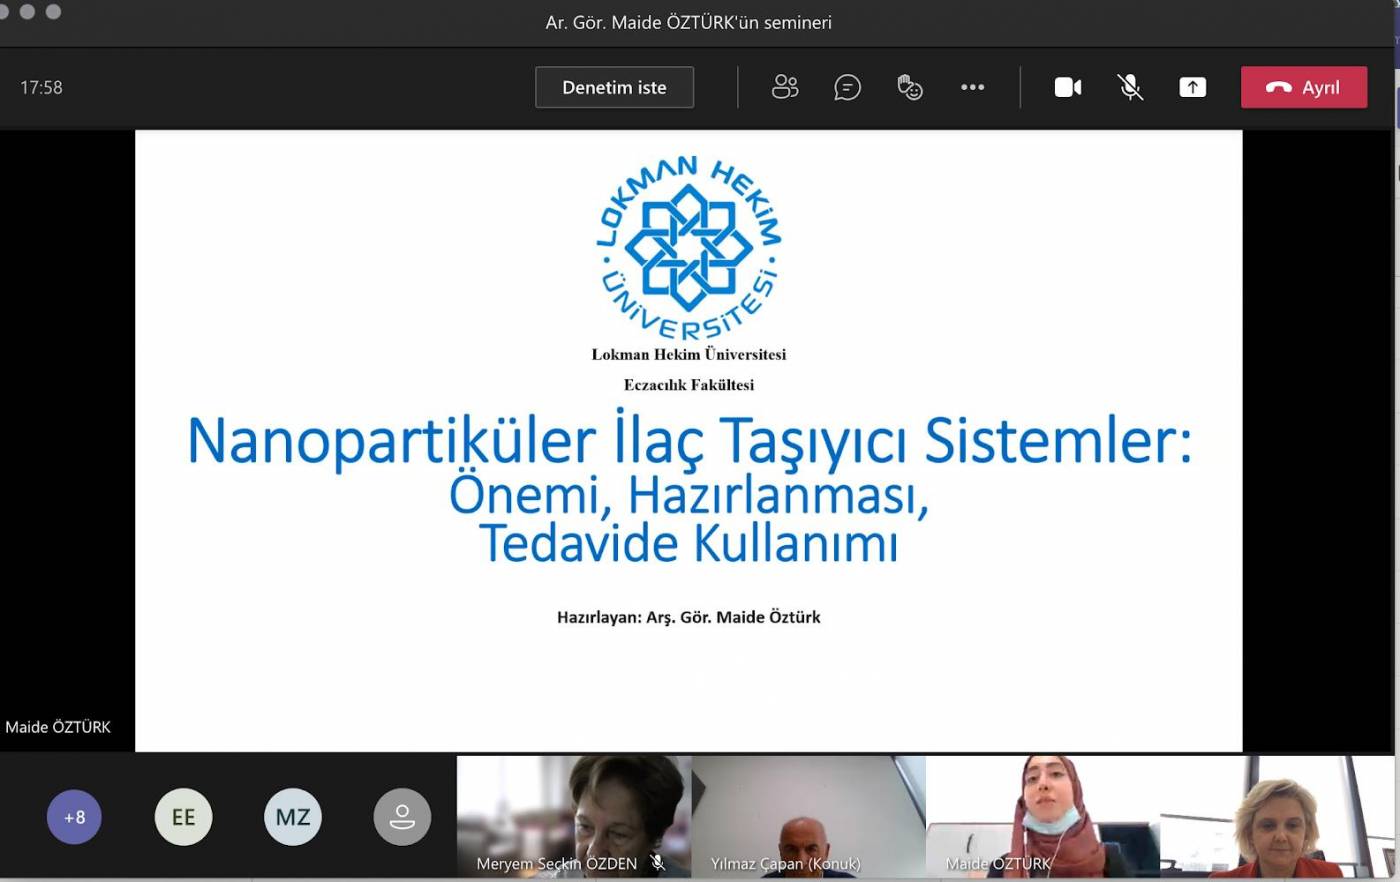
Task: Show the participants panel
Action: tap(785, 87)
